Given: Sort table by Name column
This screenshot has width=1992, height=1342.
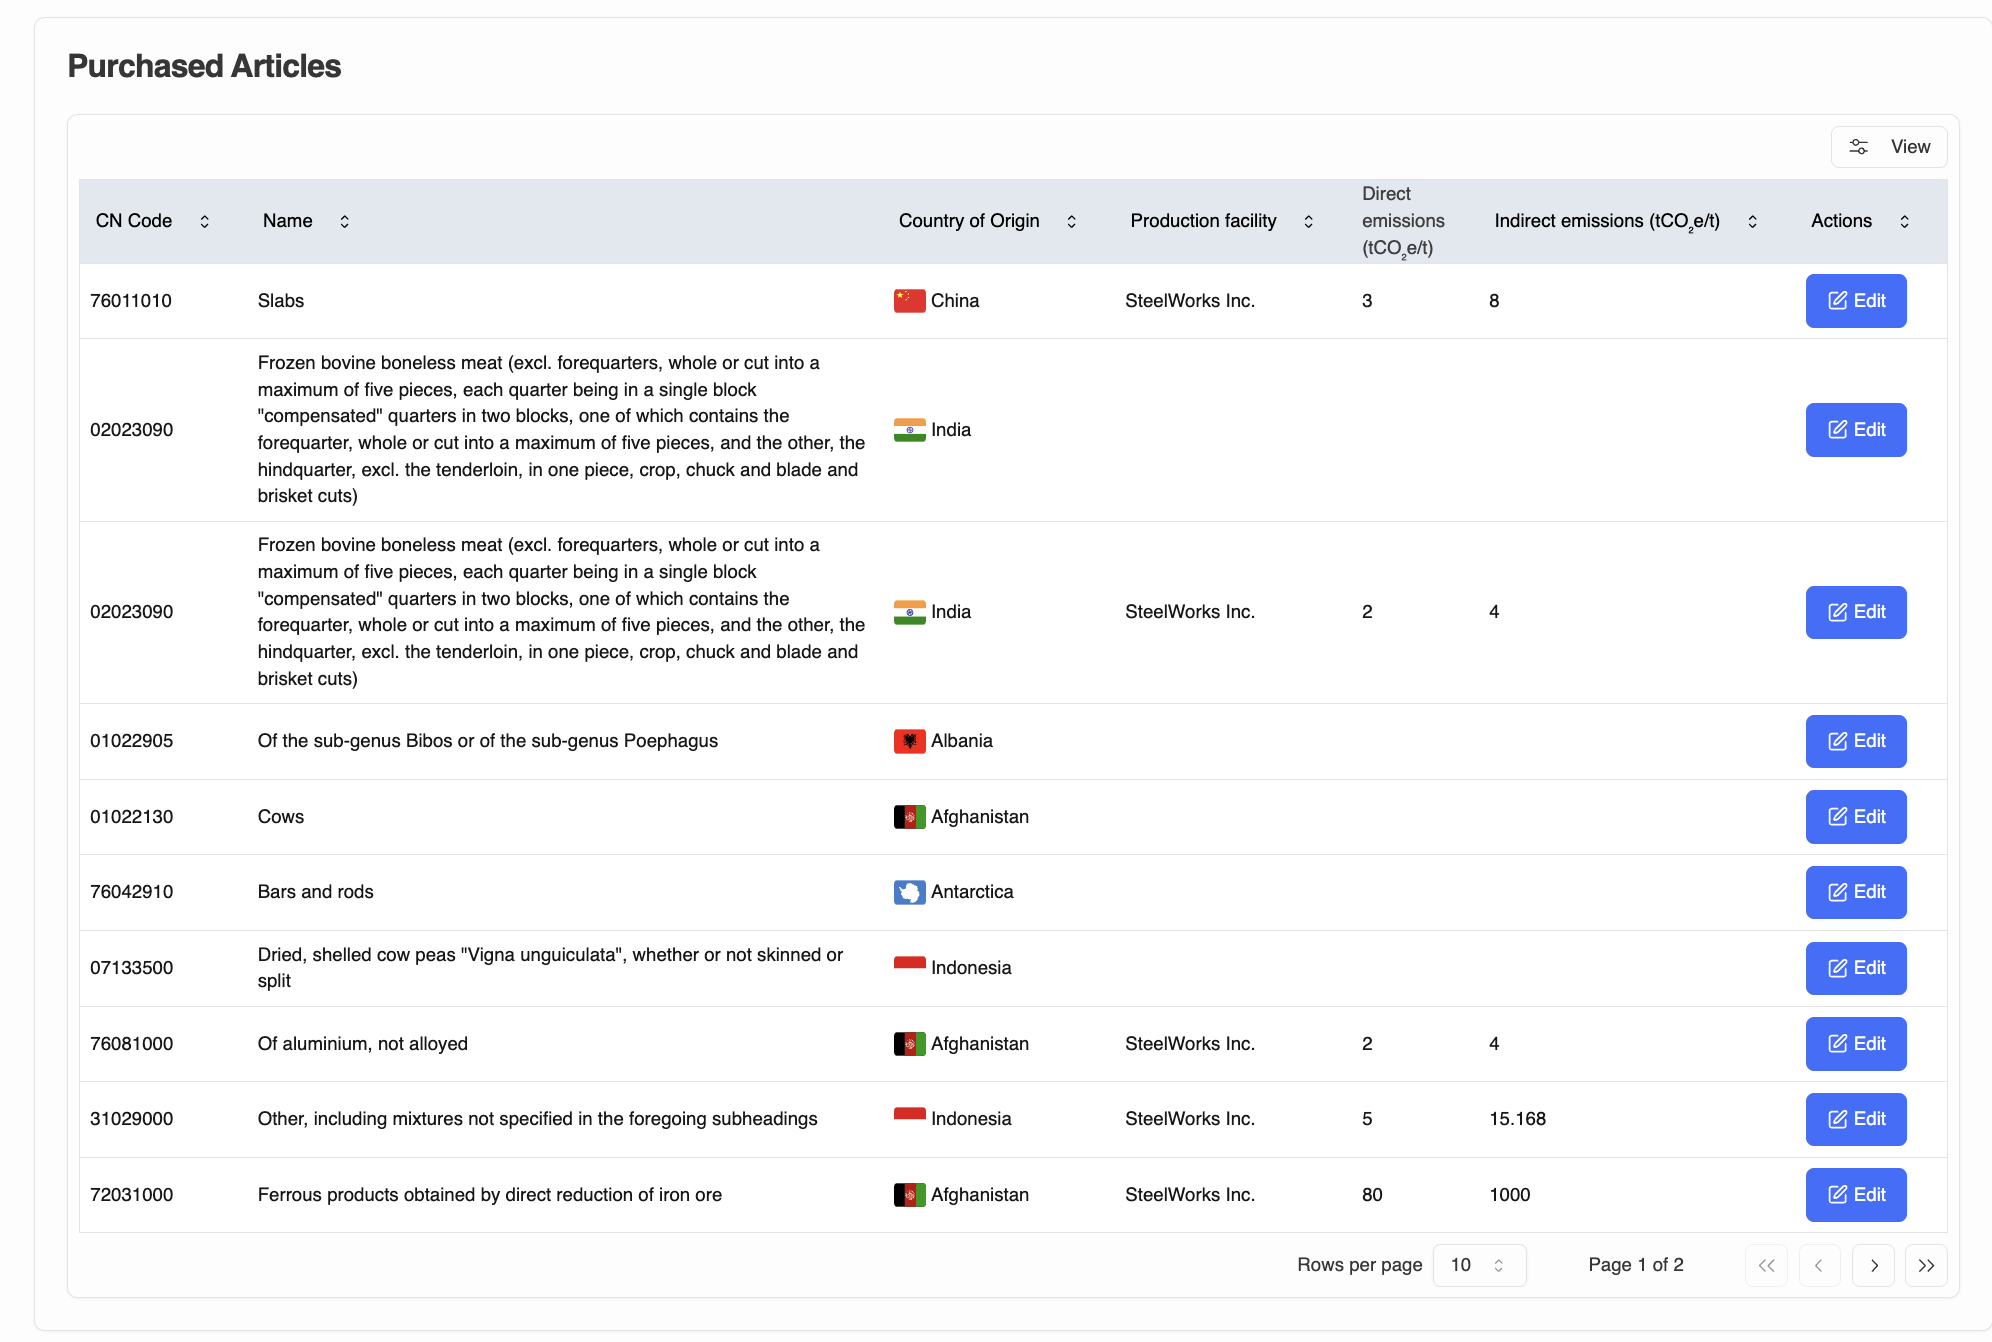Looking at the screenshot, I should click(x=344, y=221).
